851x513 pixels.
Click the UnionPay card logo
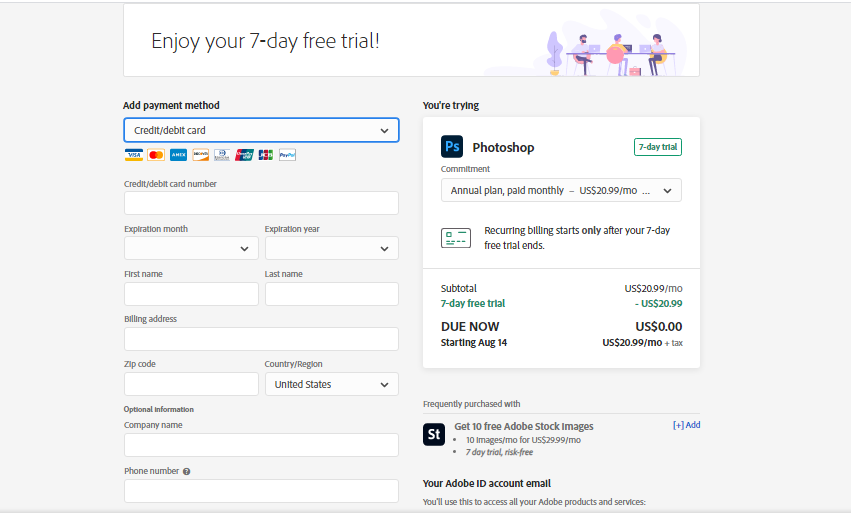click(x=244, y=155)
